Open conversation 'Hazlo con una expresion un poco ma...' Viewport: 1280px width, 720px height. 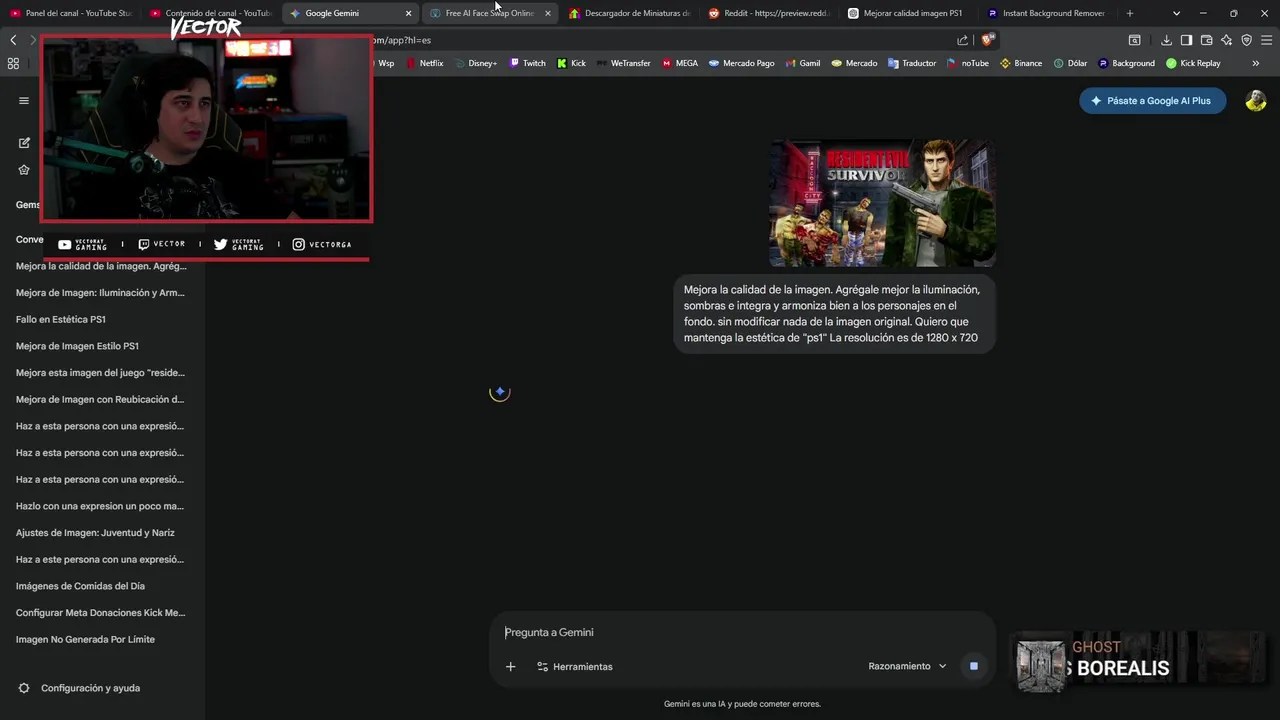pyautogui.click(x=100, y=506)
